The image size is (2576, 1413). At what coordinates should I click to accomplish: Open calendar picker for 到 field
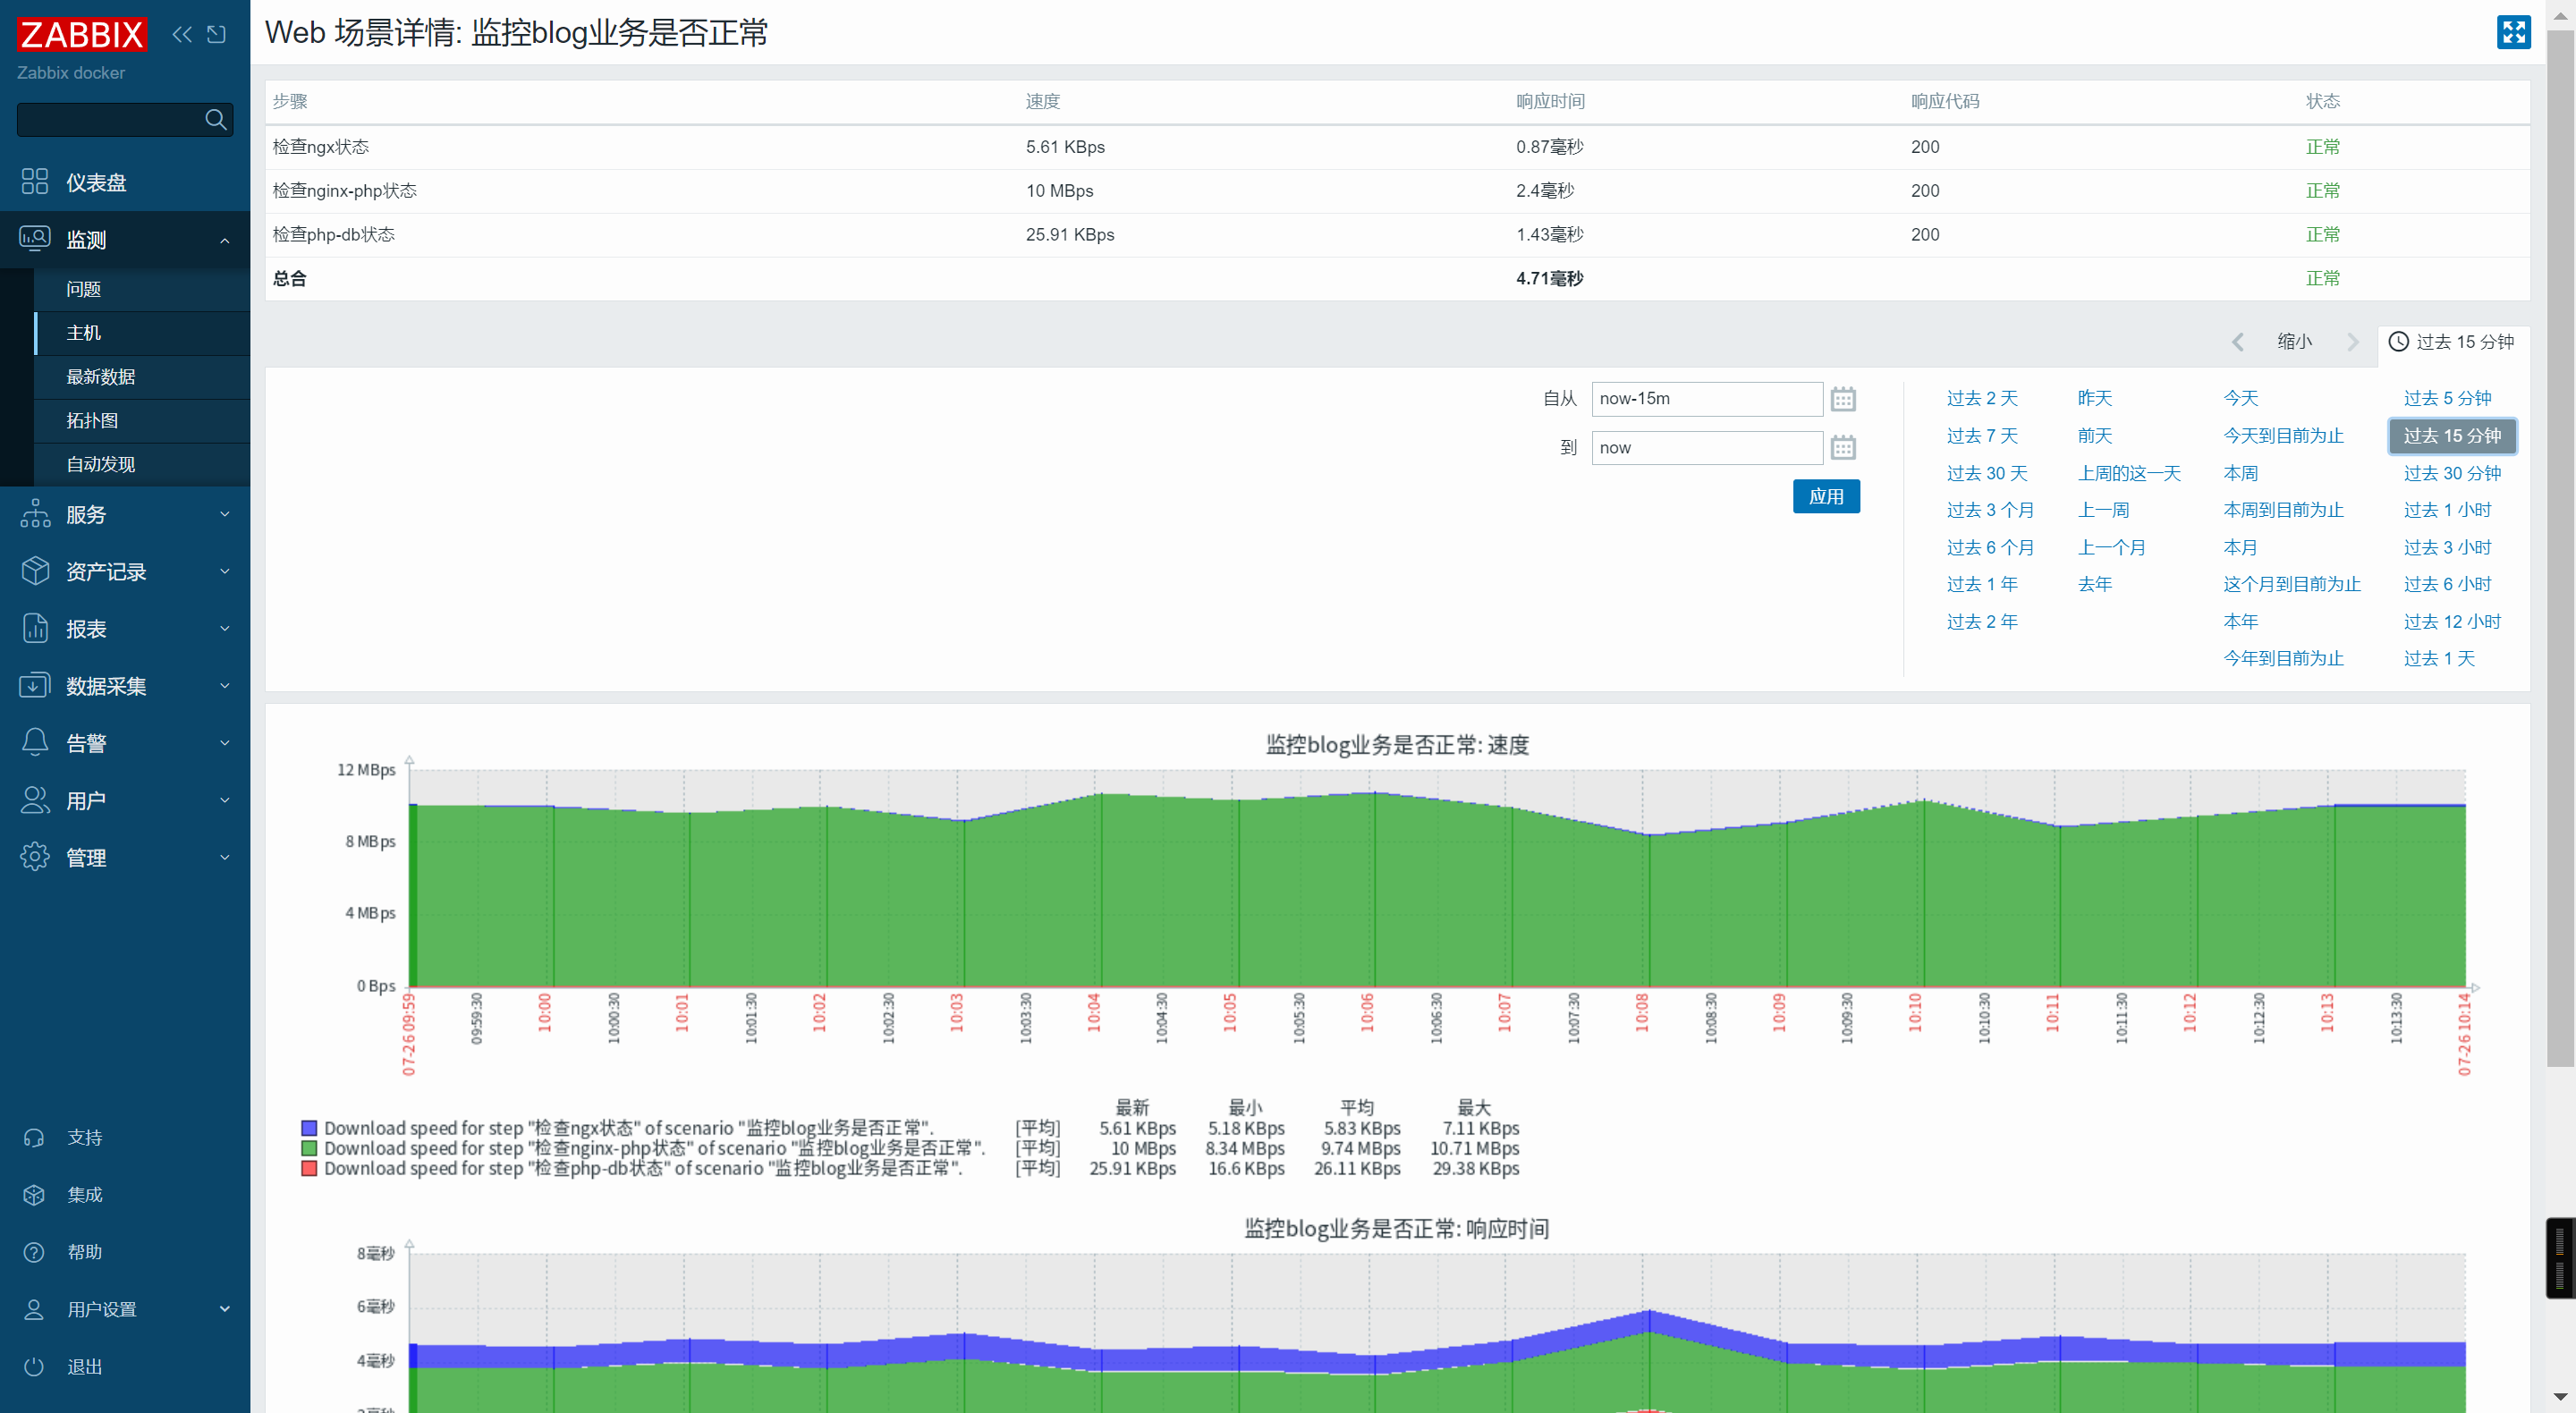tap(1843, 447)
